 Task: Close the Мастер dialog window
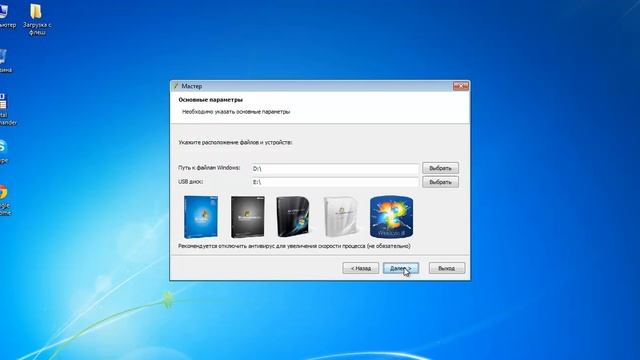461,86
